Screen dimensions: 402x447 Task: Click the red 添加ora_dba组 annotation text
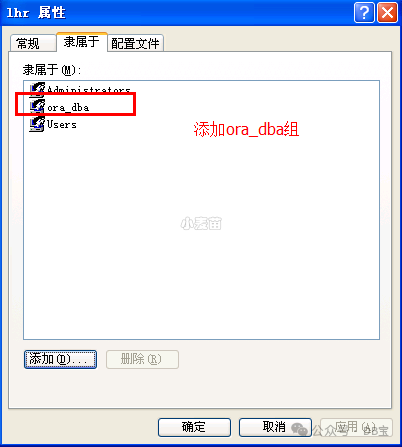[246, 129]
